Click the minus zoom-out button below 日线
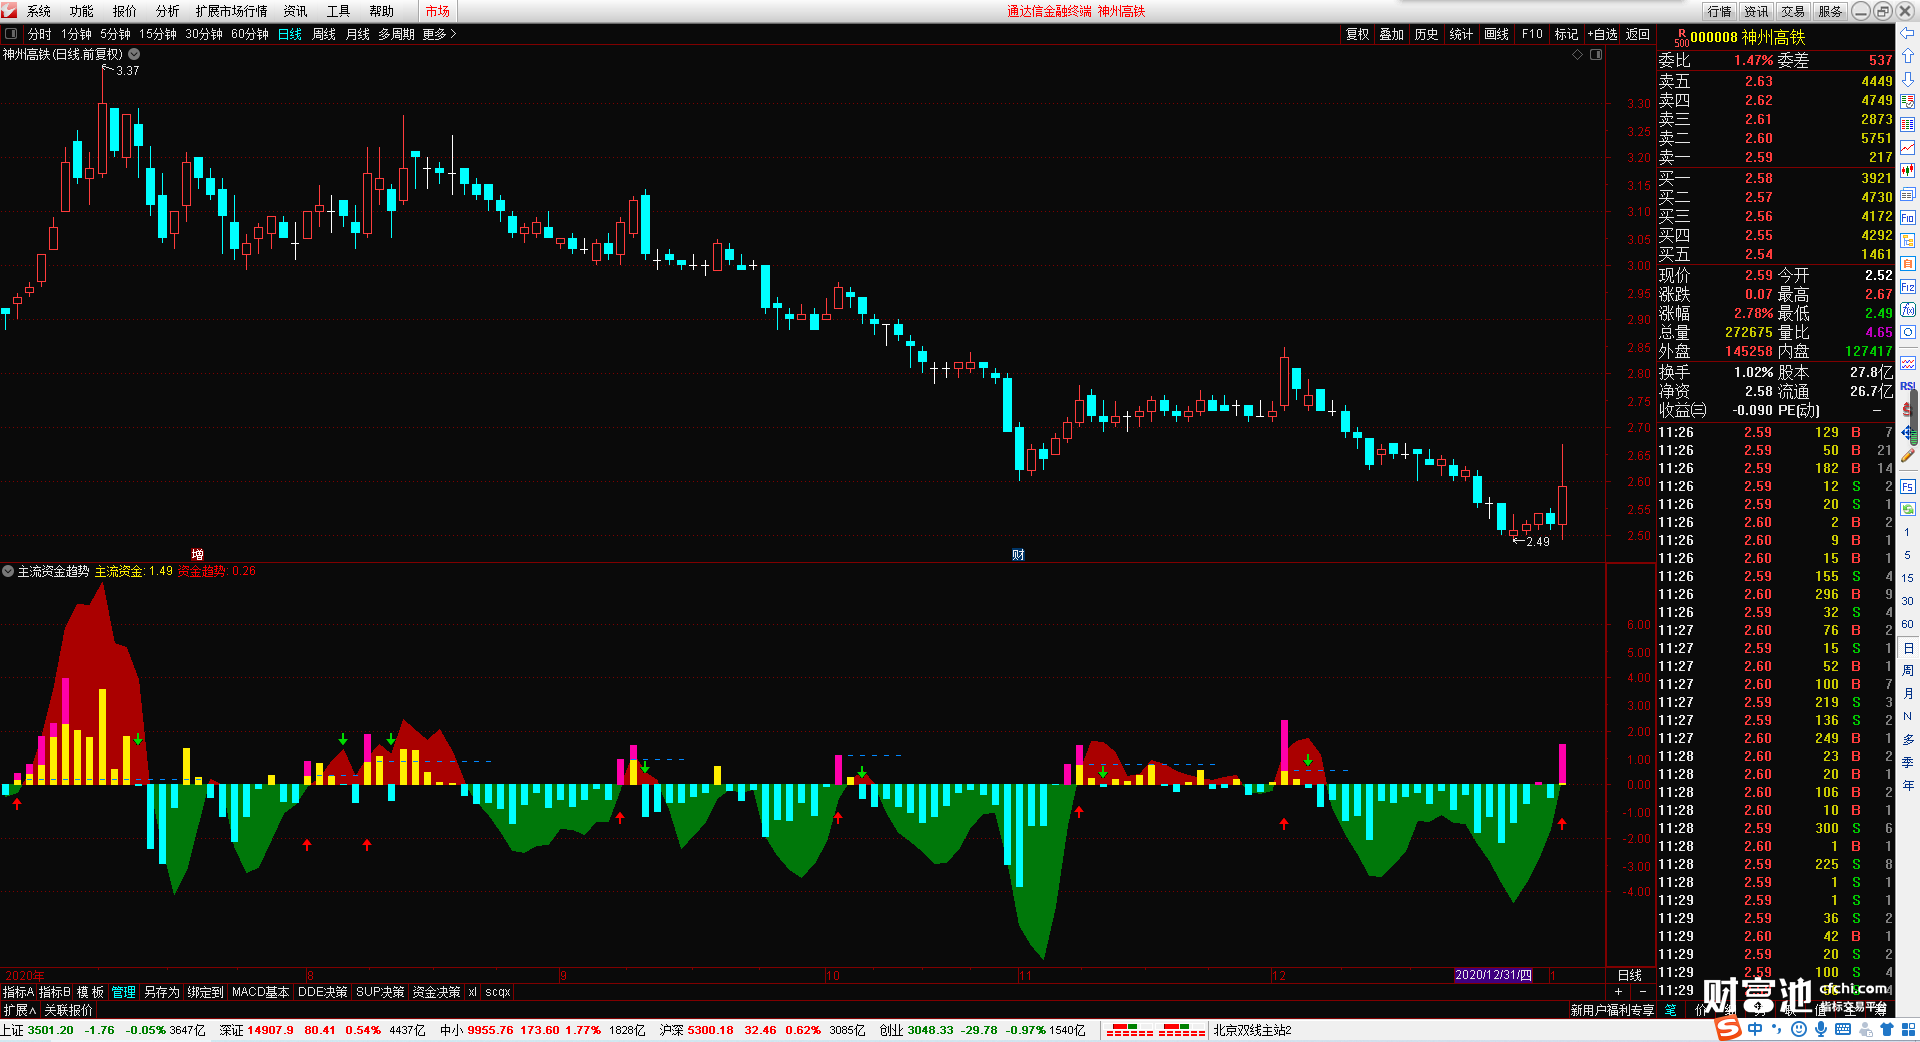The width and height of the screenshot is (1920, 1042). (1642, 991)
